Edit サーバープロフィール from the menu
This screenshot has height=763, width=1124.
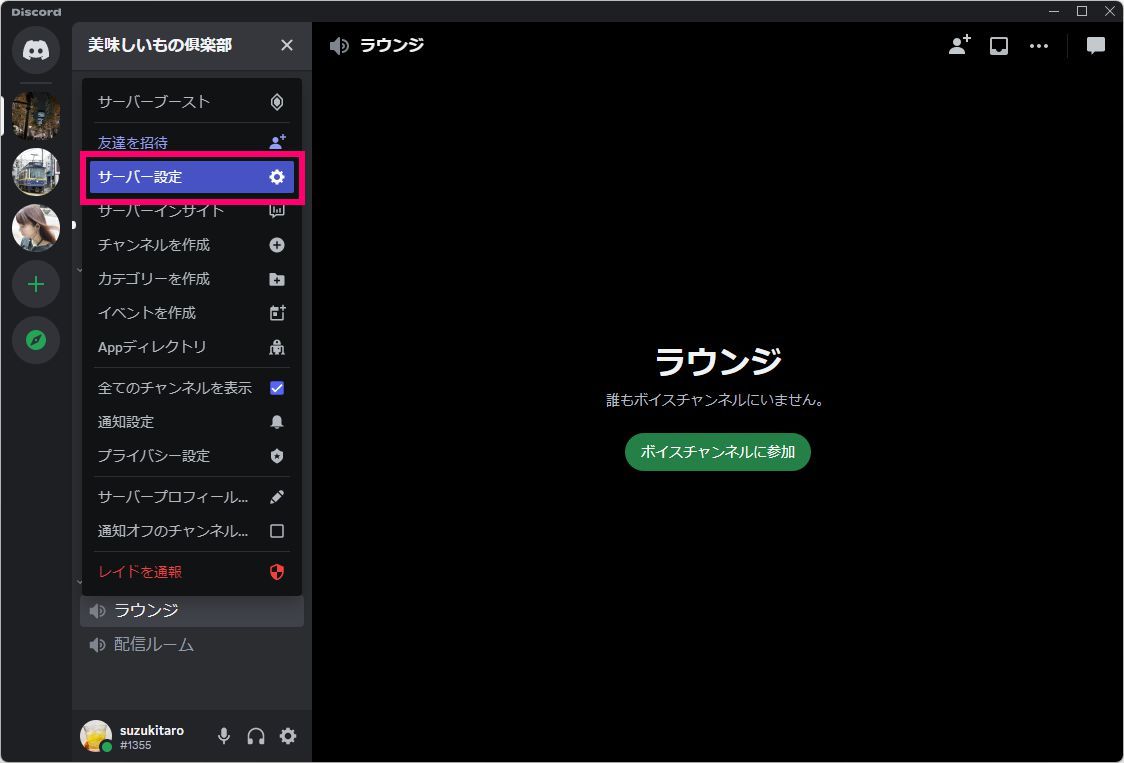pos(191,497)
